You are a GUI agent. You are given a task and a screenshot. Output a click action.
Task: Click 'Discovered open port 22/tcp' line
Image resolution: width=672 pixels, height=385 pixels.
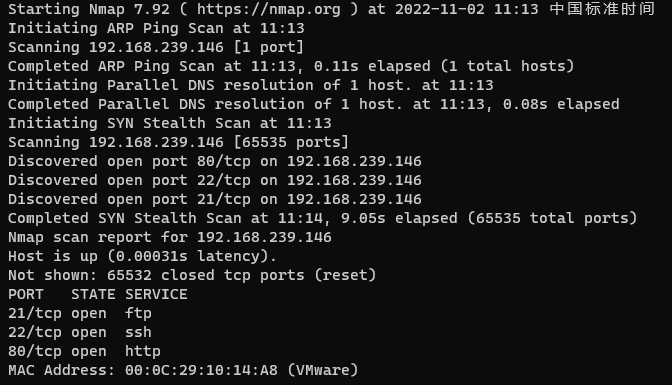[215, 180]
